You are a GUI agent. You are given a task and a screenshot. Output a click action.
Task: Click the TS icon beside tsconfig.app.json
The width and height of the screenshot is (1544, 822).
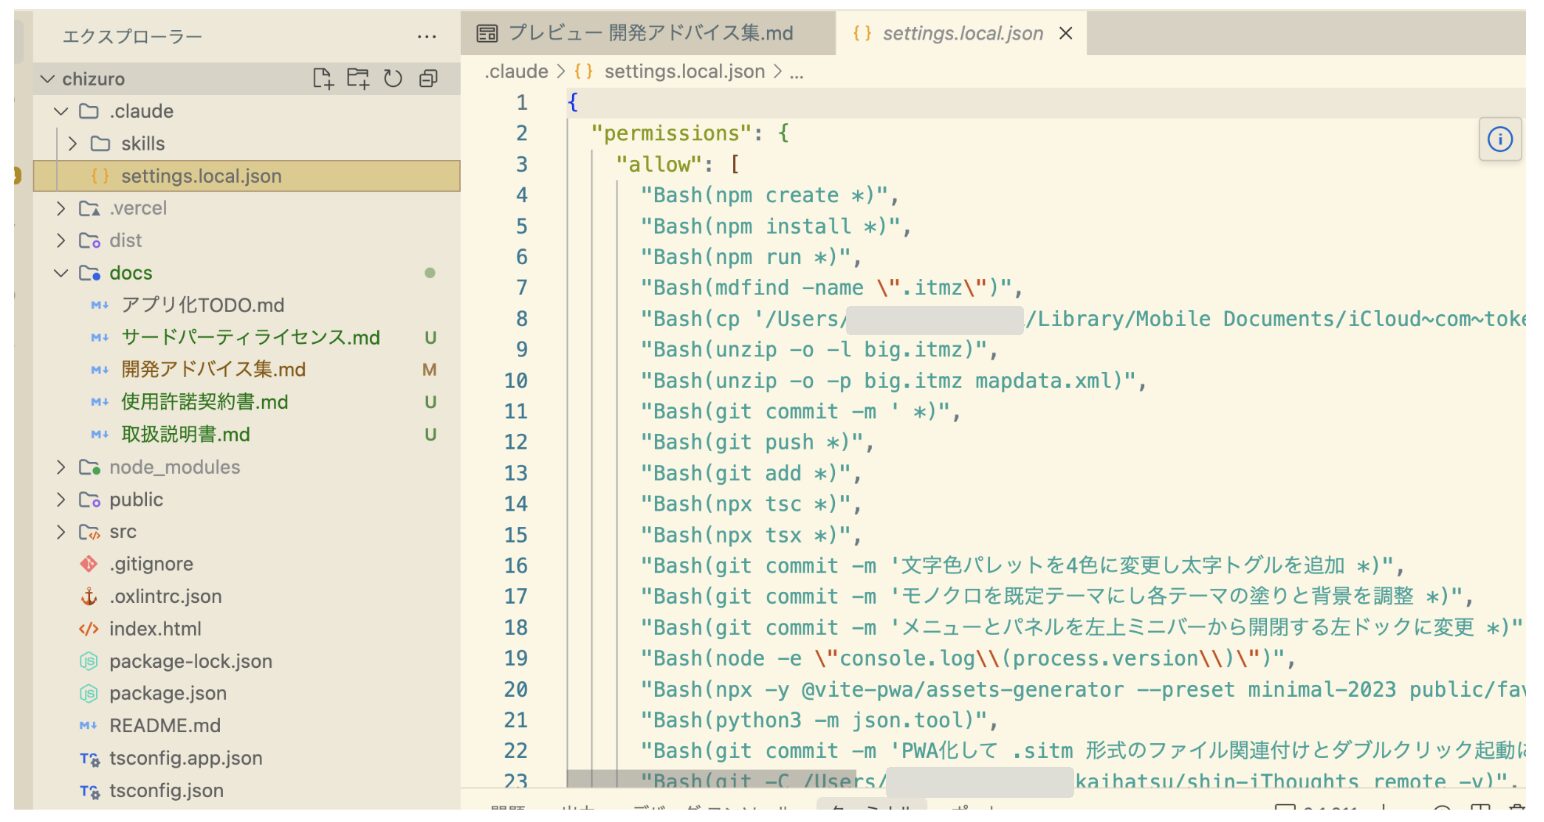coord(89,758)
